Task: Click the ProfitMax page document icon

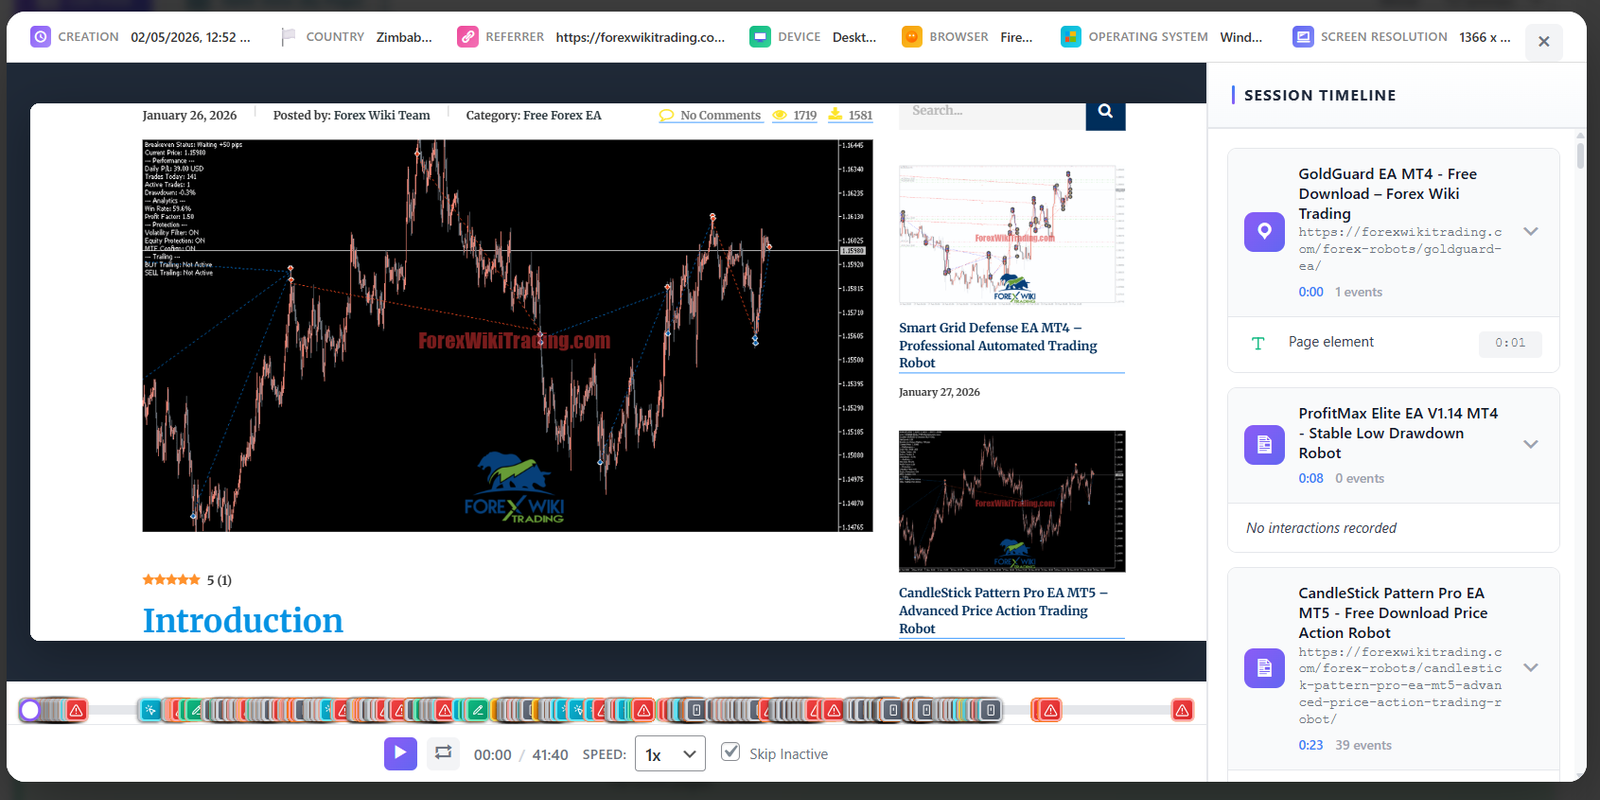Action: (1264, 444)
